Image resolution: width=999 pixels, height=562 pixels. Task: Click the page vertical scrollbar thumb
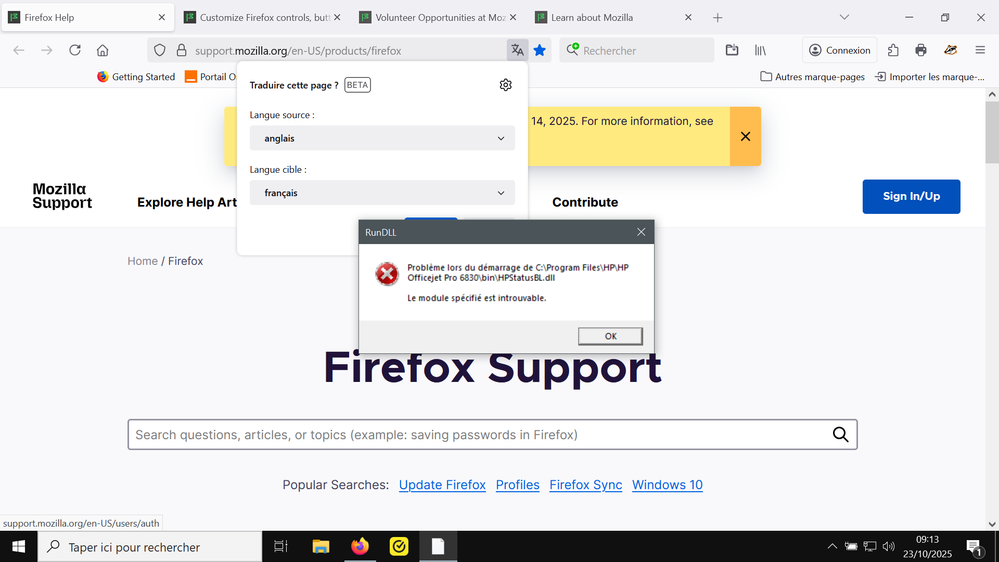click(992, 132)
